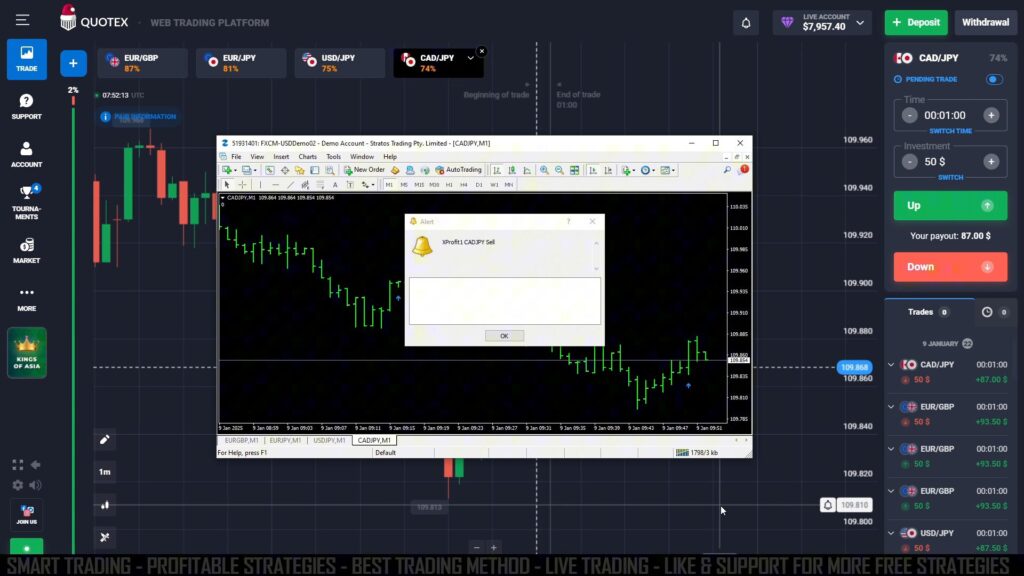The height and width of the screenshot is (576, 1024).
Task: Click the Withdrawal button
Action: pyautogui.click(x=985, y=22)
